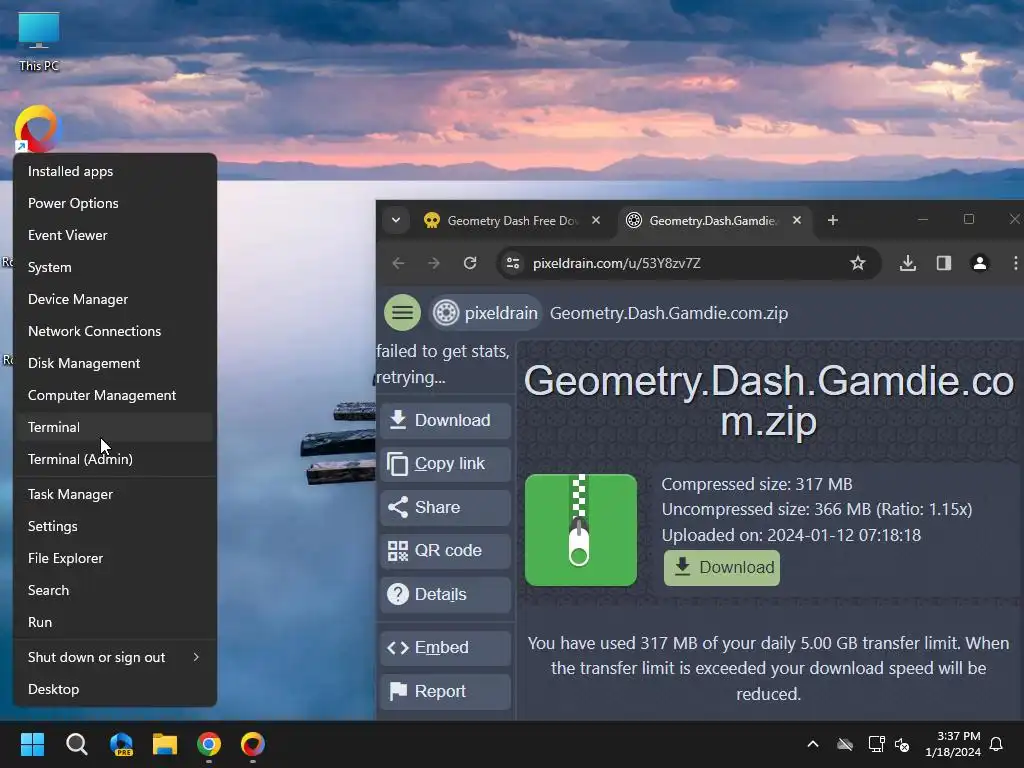This screenshot has height=768, width=1024.
Task: Open OneDrive cloud tray icon
Action: (x=845, y=744)
